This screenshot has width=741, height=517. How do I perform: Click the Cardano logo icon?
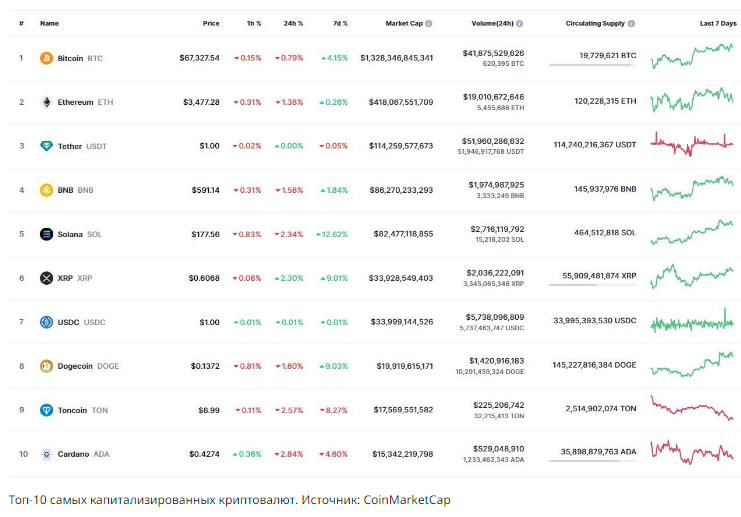46,454
